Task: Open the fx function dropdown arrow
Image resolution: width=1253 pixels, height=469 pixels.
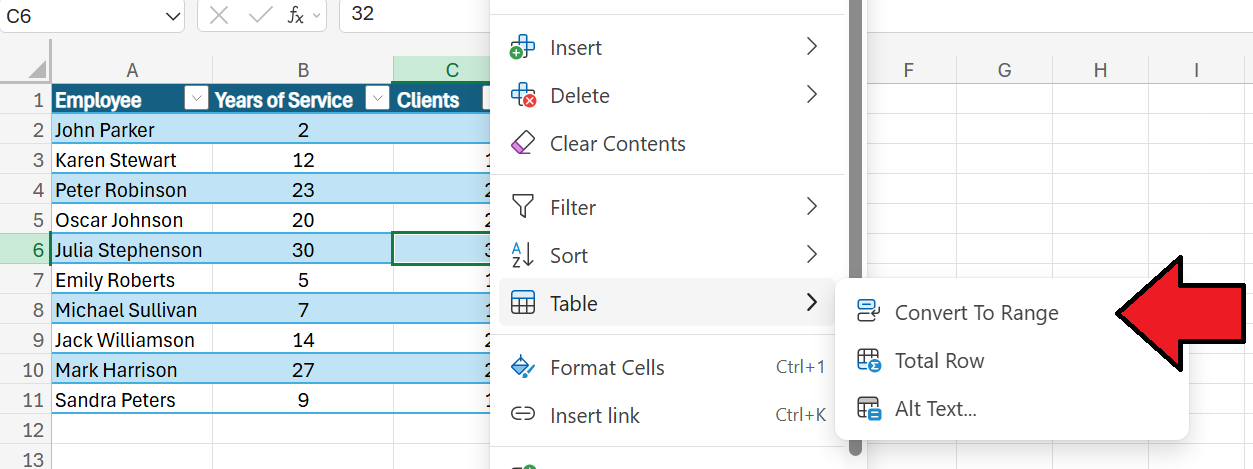Action: pyautogui.click(x=317, y=15)
